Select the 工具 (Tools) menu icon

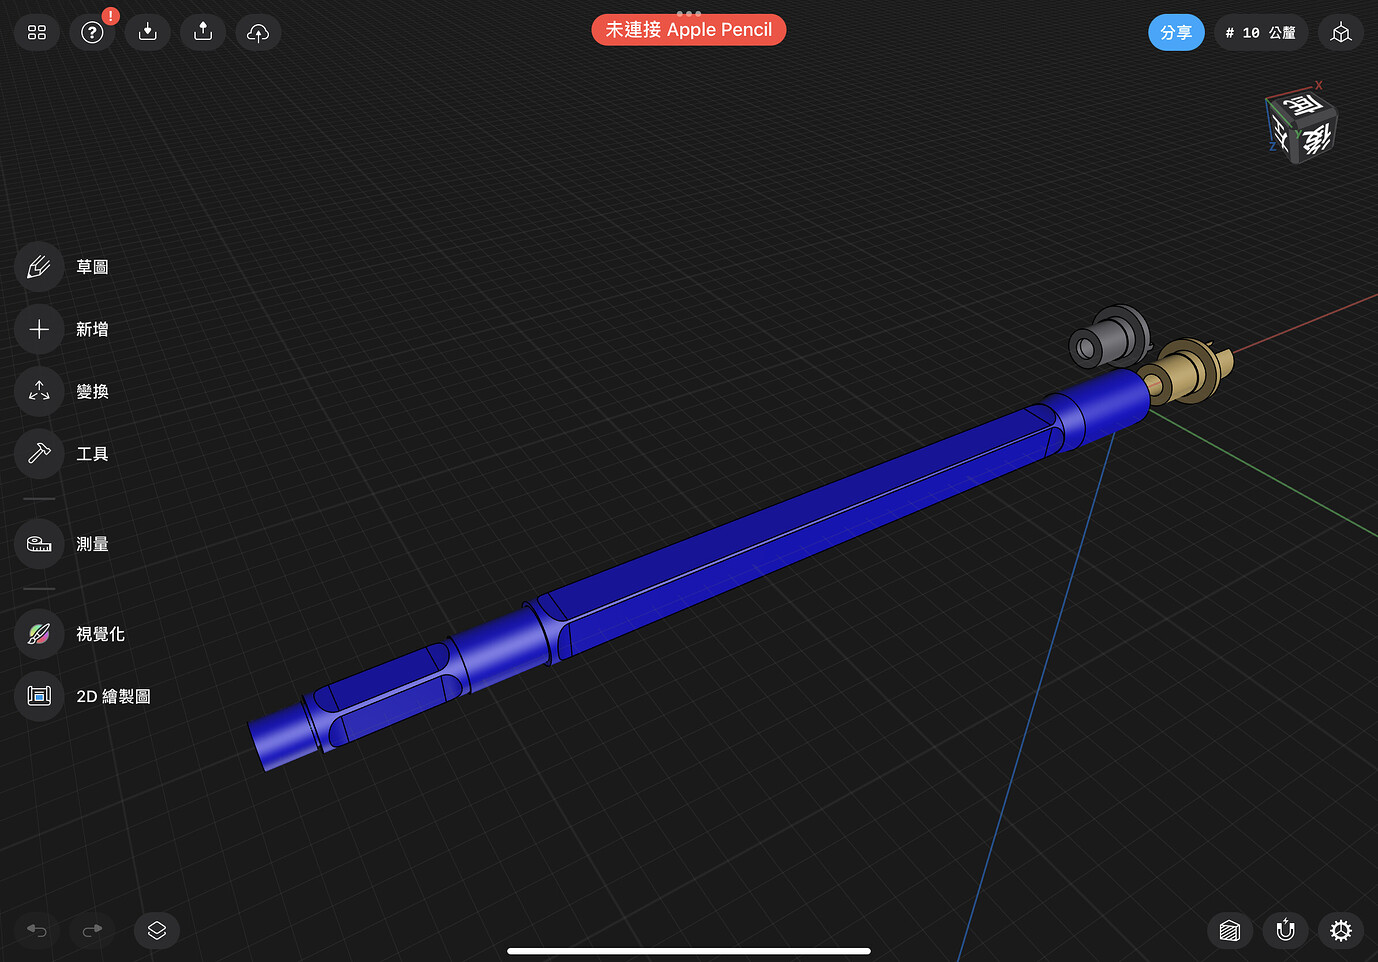38,453
